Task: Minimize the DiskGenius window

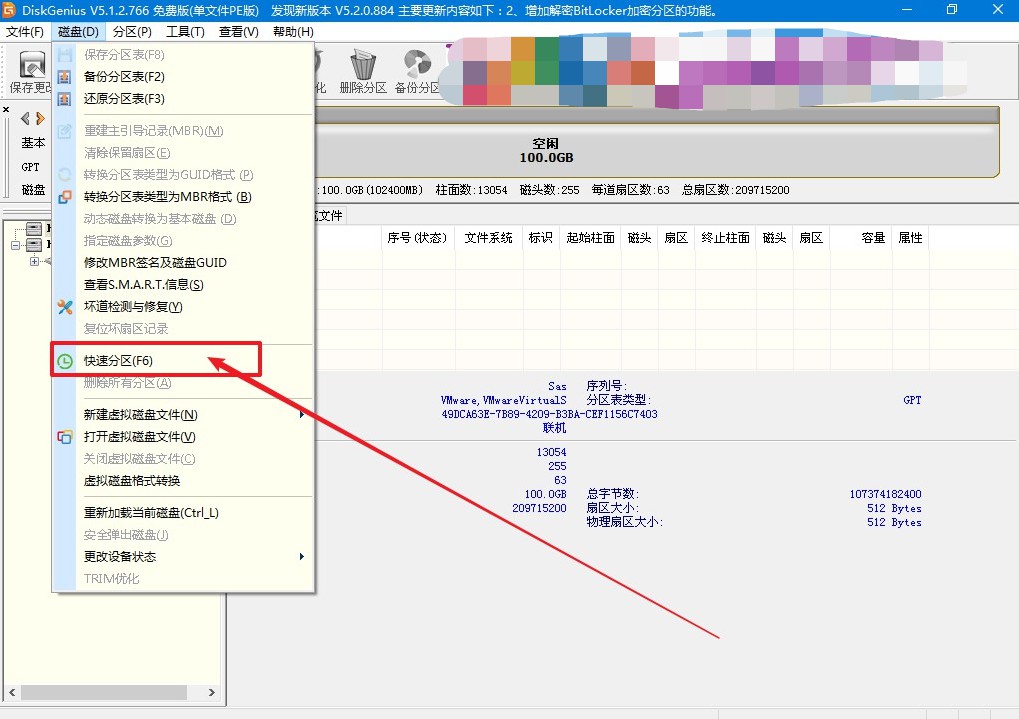Action: (907, 10)
